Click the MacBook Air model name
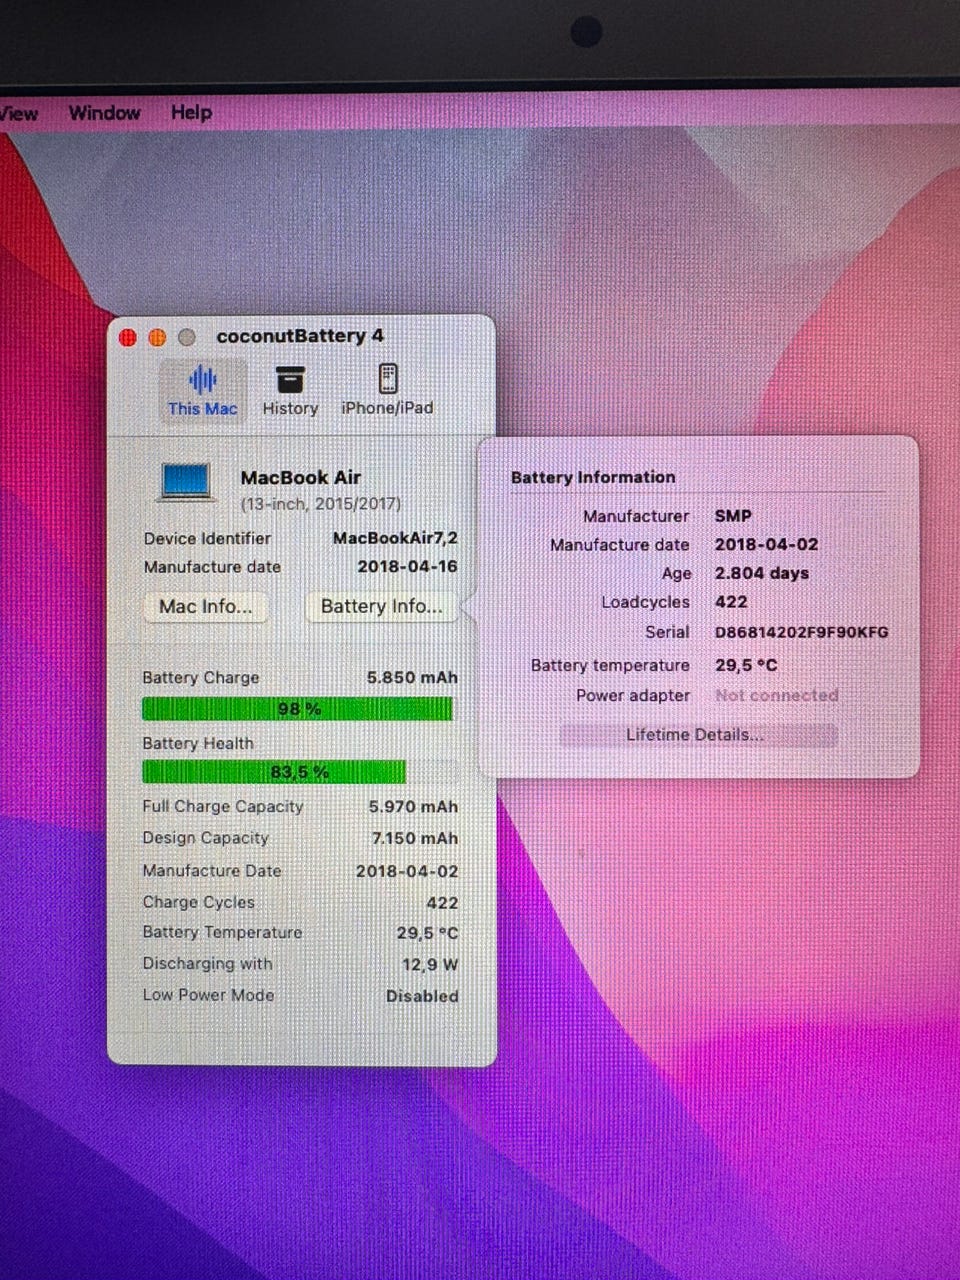This screenshot has width=960, height=1280. tap(300, 478)
